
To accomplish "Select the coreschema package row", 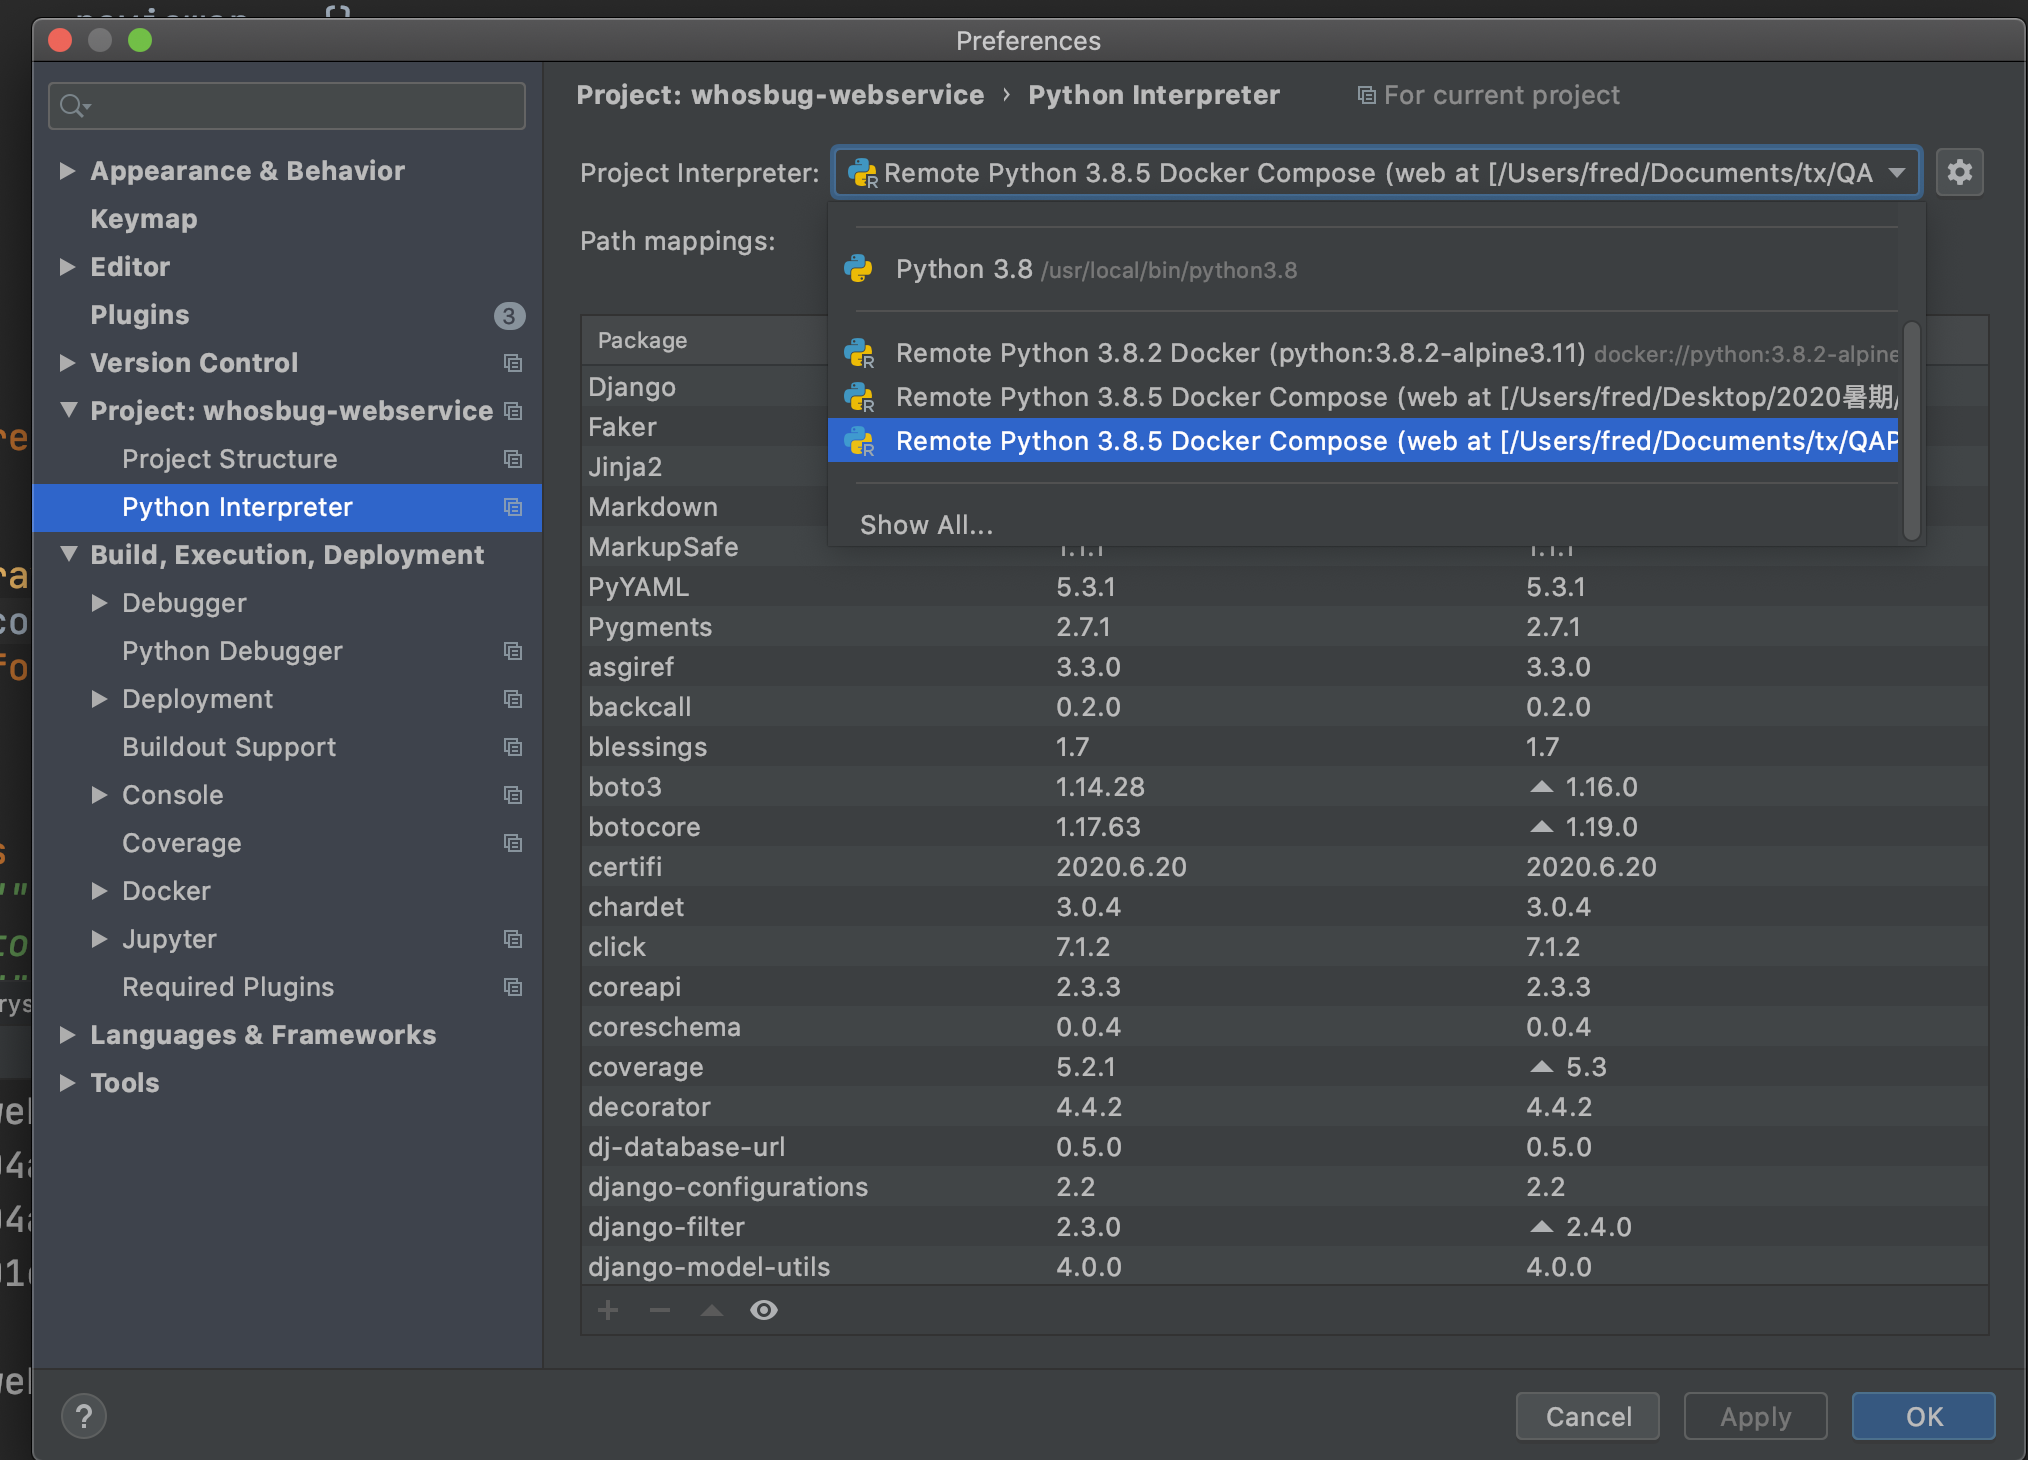I will click(1284, 1027).
